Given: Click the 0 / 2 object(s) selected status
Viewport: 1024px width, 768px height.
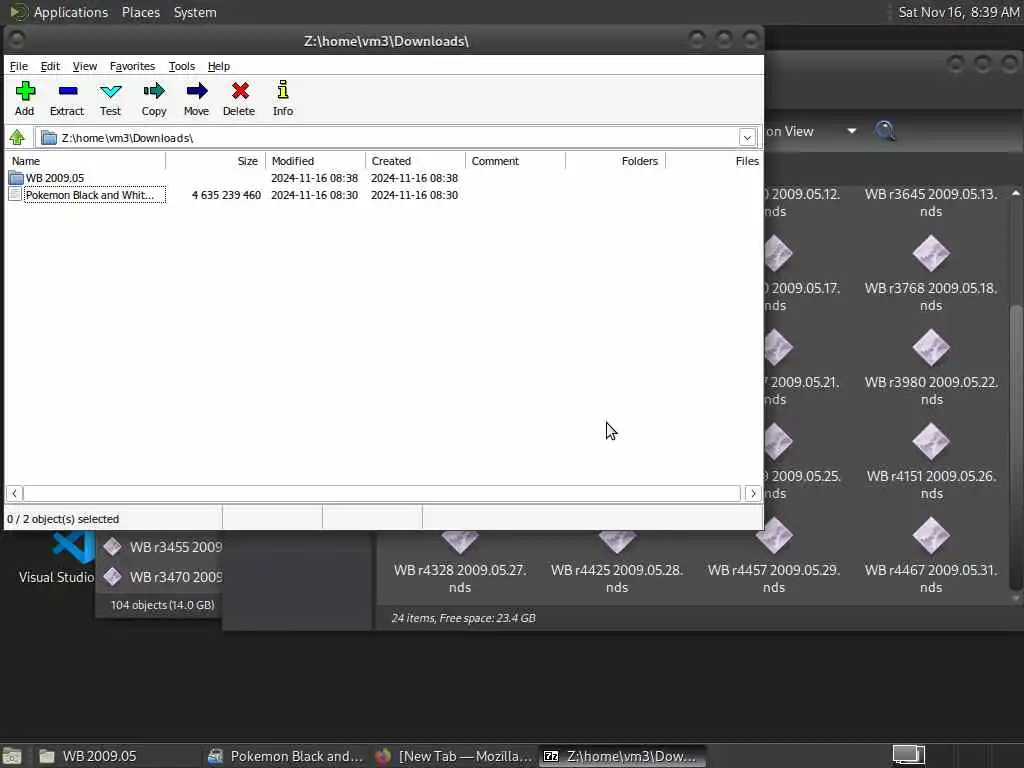Looking at the screenshot, I should point(63,519).
